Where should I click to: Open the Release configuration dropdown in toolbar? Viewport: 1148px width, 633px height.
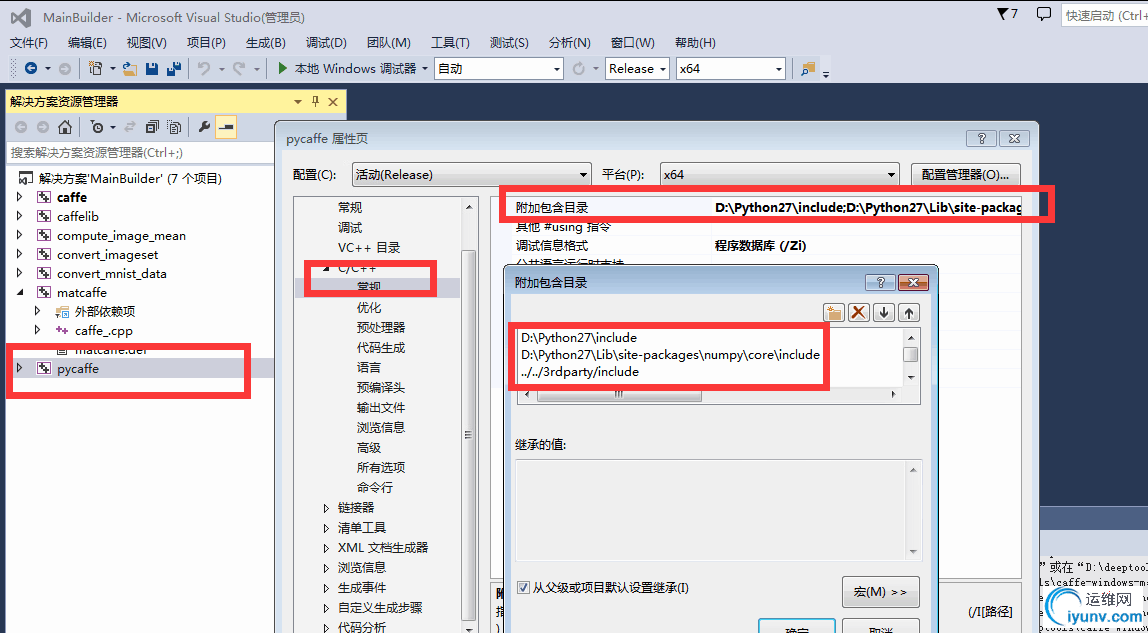(637, 69)
